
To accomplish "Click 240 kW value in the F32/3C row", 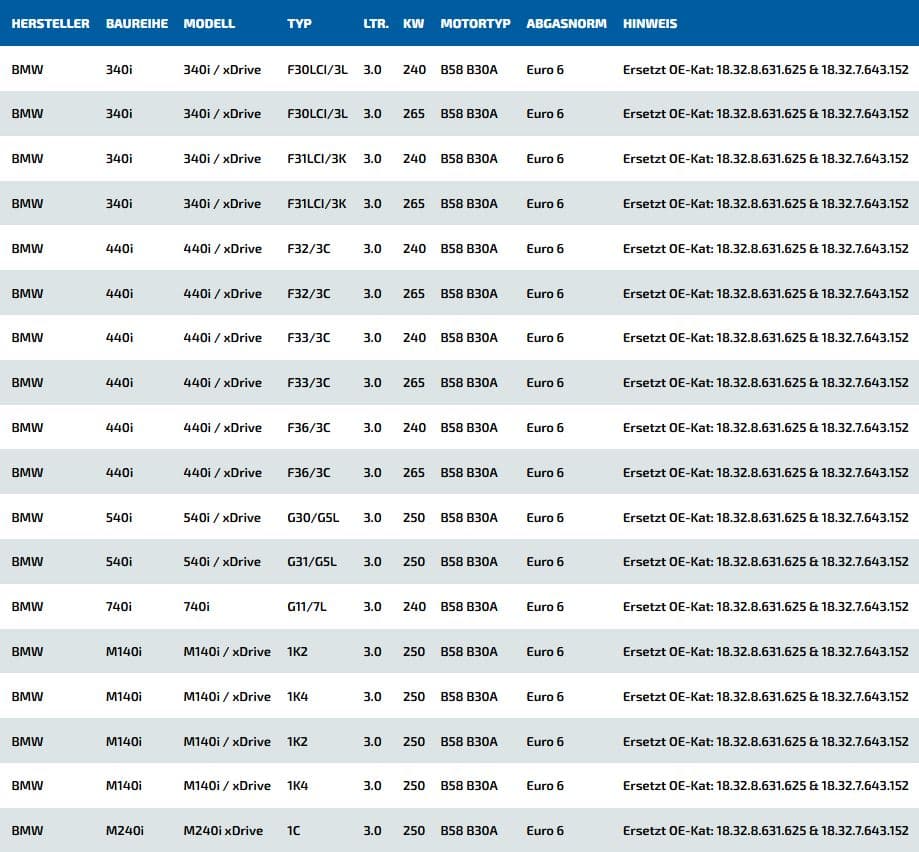I will (414, 248).
